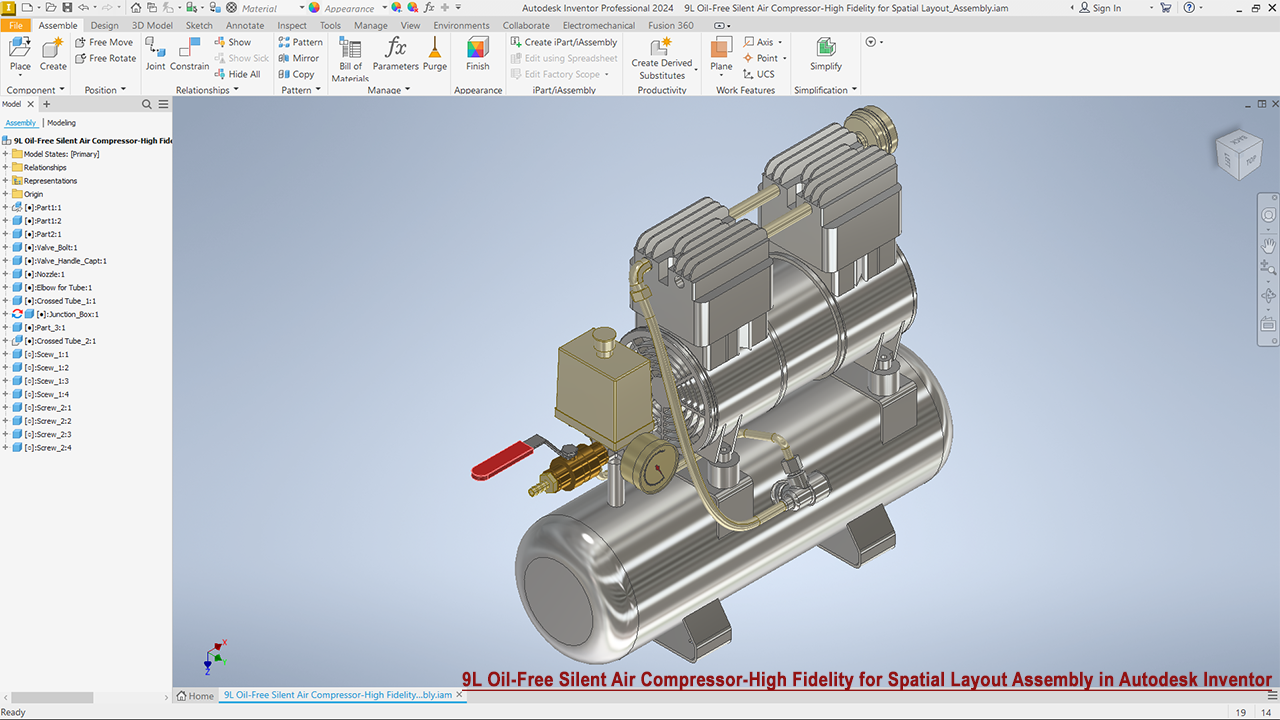Click the Create component tool
The height and width of the screenshot is (720, 1280).
(53, 54)
